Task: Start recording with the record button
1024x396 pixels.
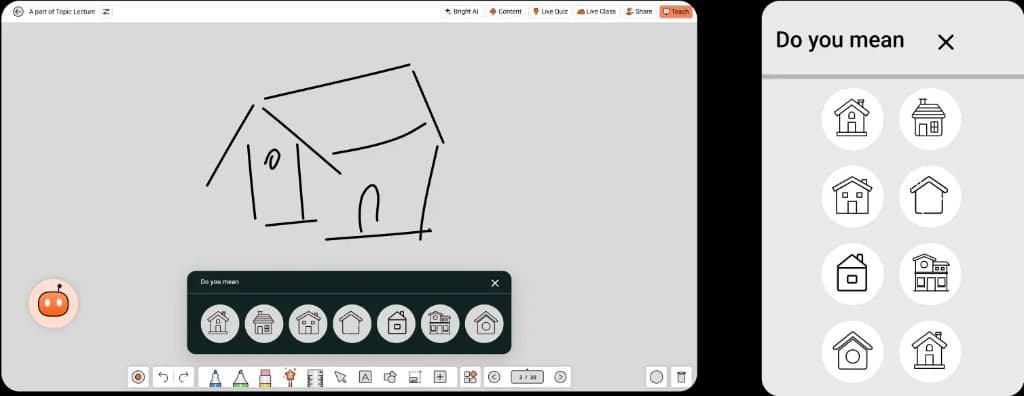Action: [x=138, y=377]
